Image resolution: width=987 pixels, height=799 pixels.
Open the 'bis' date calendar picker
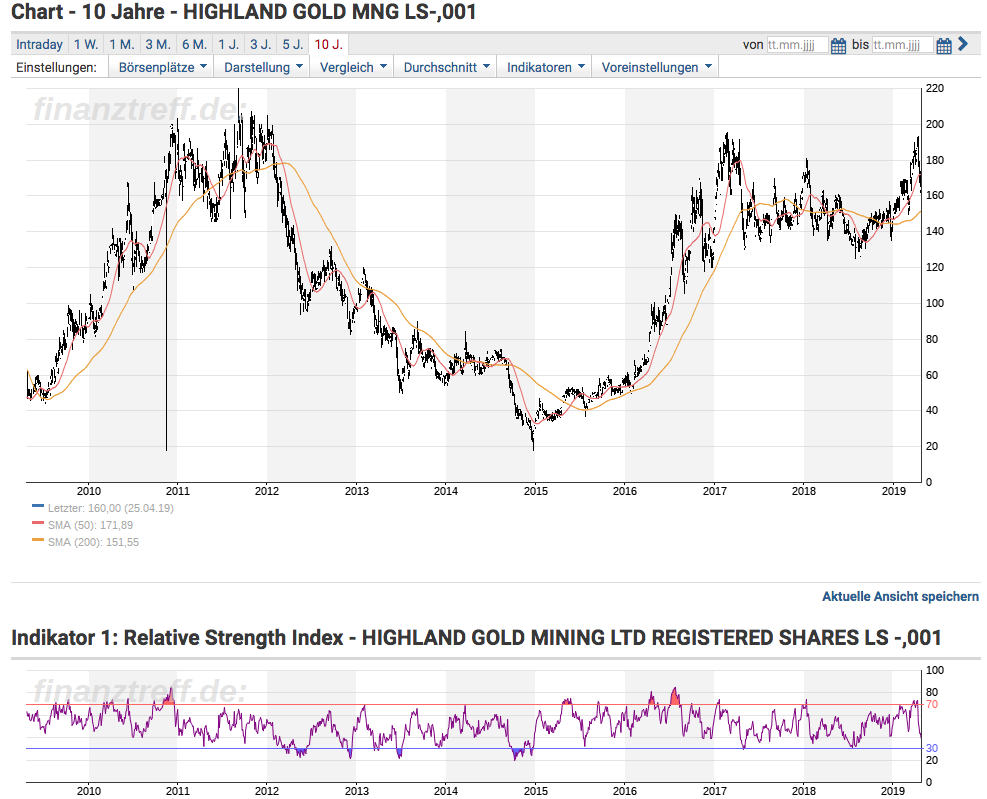tap(944, 45)
